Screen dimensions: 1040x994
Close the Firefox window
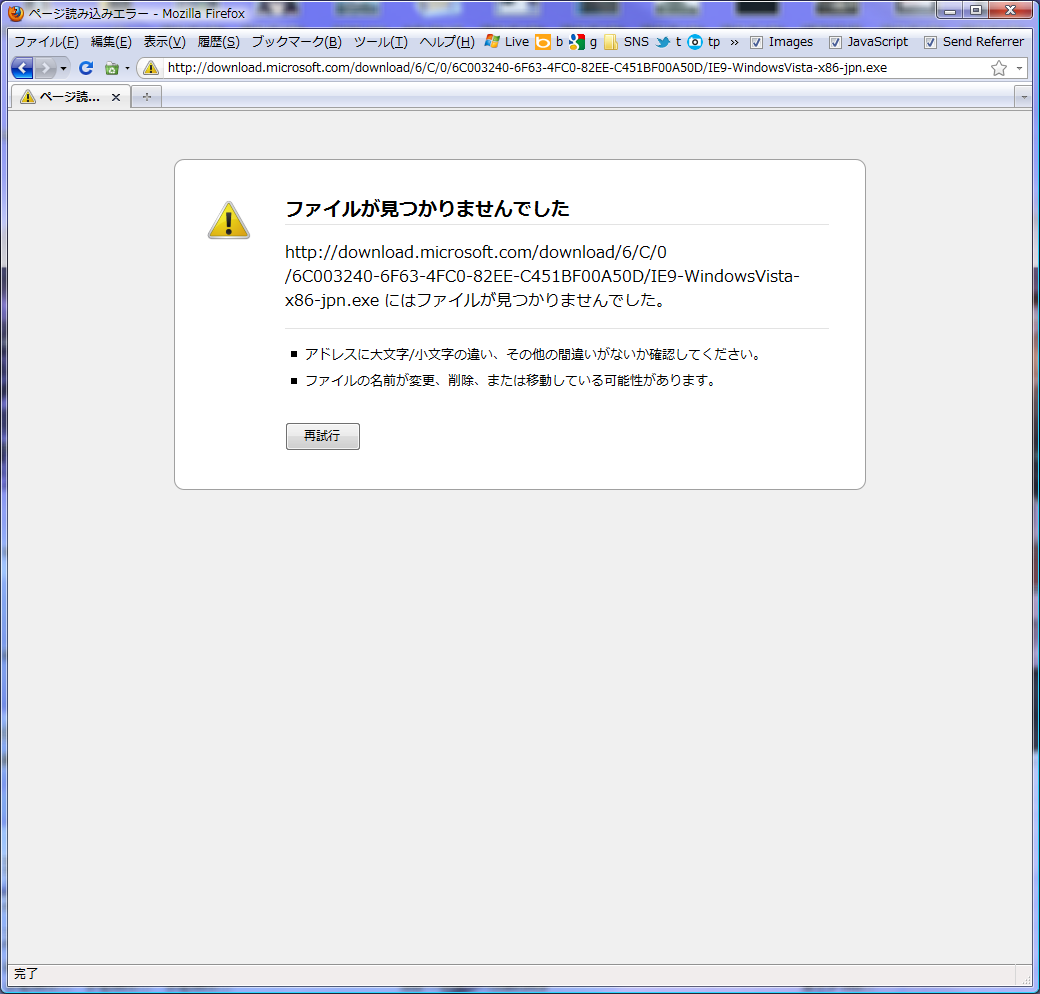tap(1011, 11)
